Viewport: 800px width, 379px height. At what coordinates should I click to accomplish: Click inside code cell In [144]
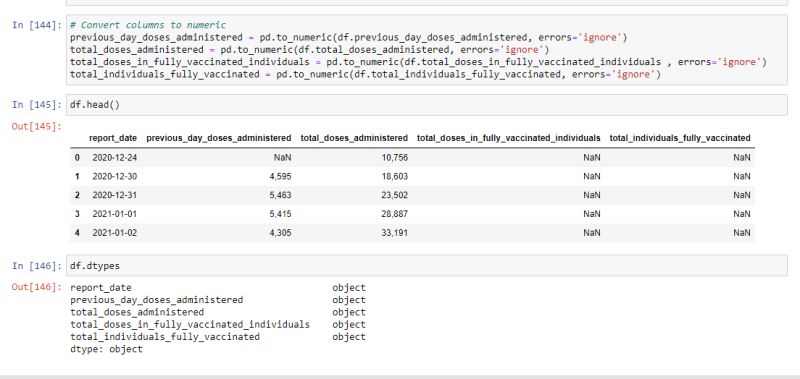click(427, 49)
